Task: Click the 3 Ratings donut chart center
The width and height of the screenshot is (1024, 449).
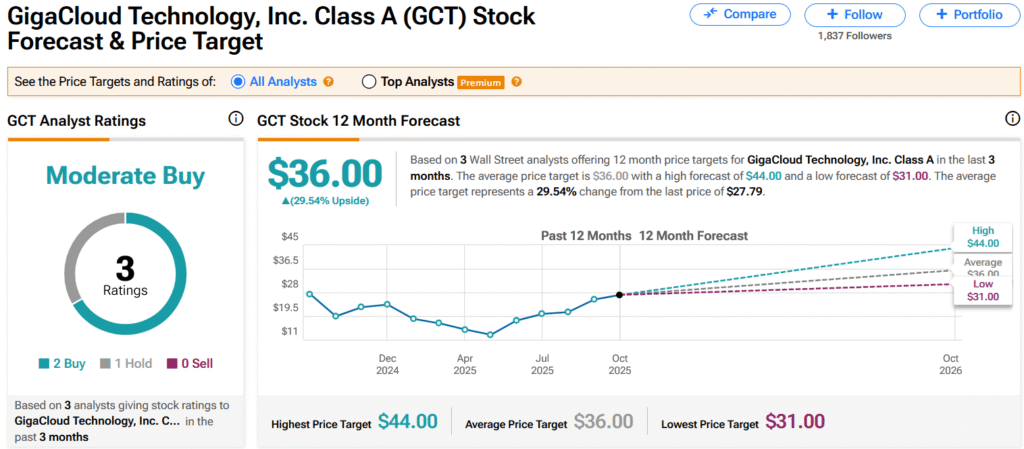Action: (125, 274)
